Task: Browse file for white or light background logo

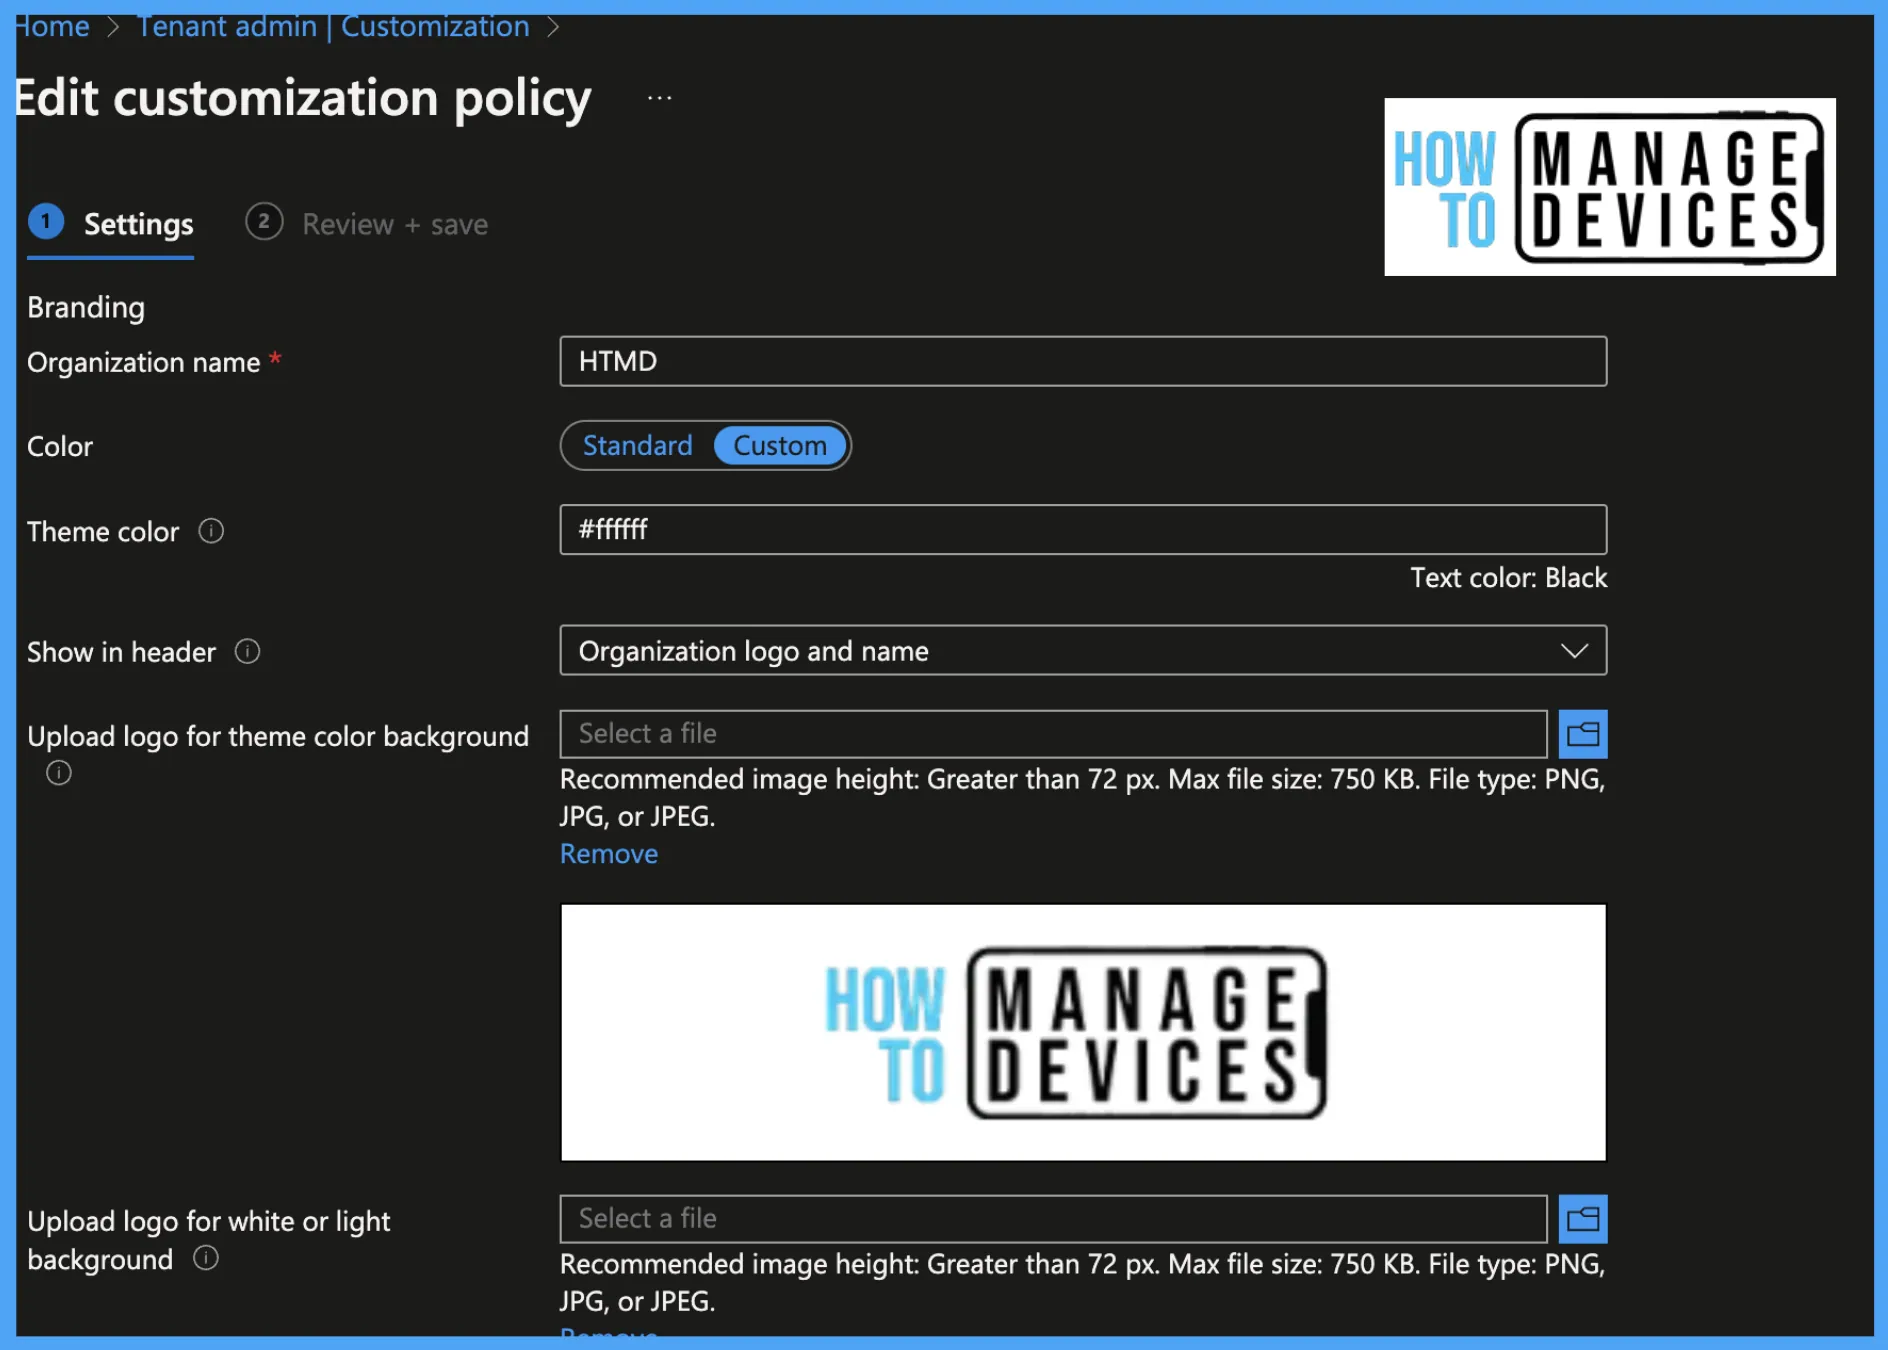Action: [1582, 1219]
